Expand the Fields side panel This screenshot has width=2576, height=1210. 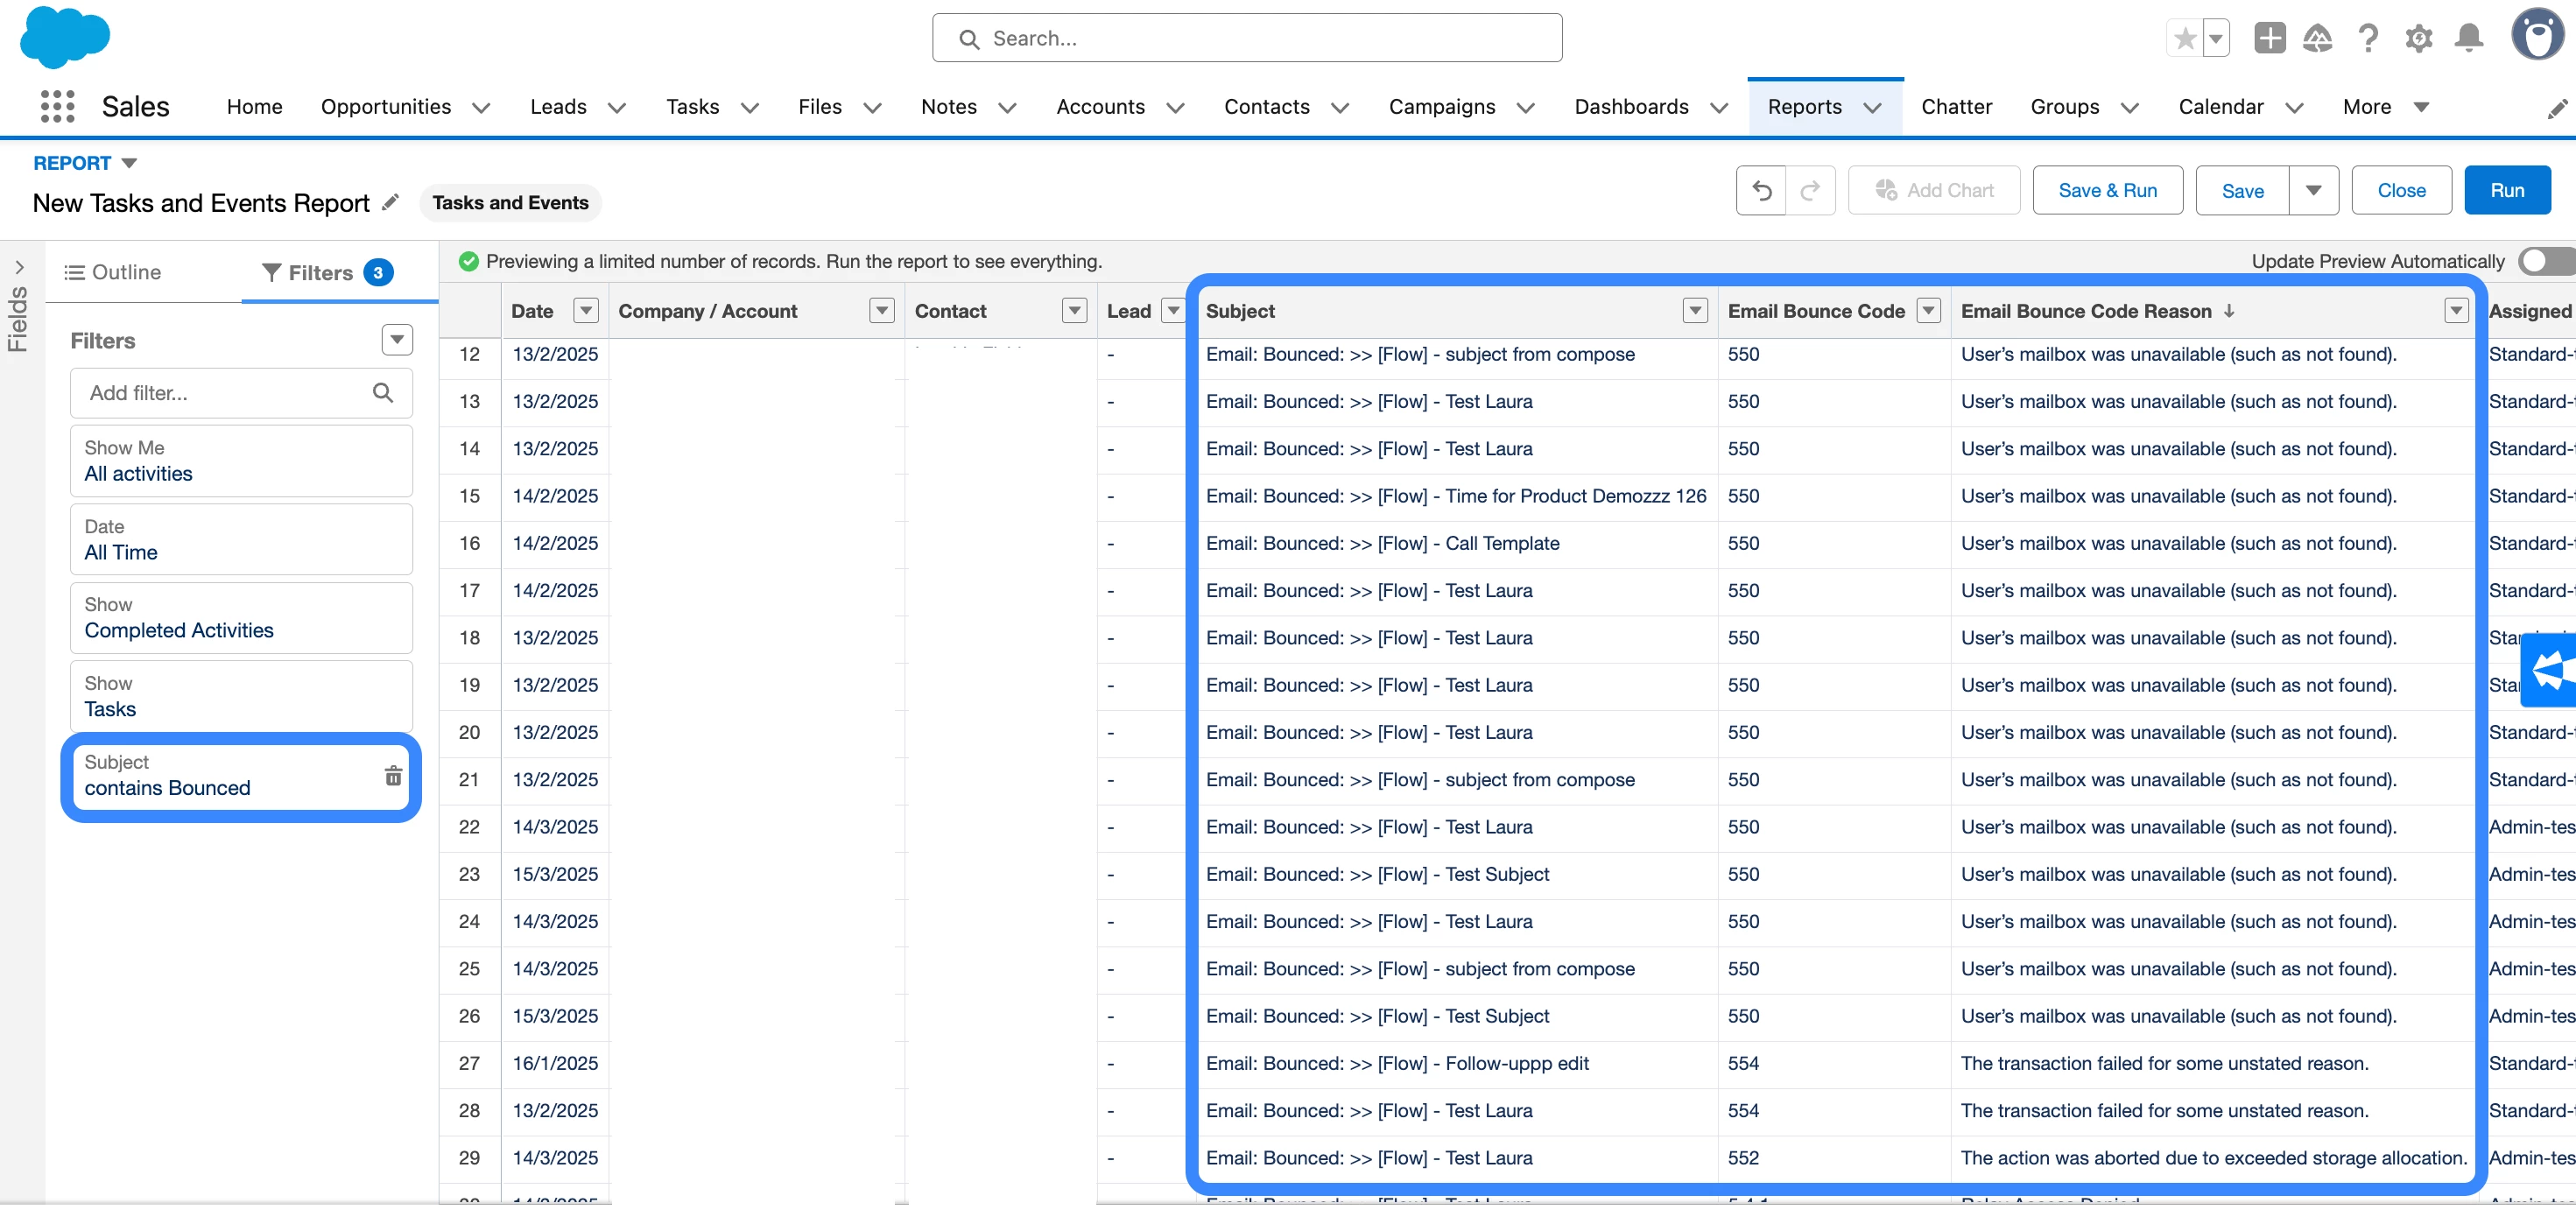point(19,267)
